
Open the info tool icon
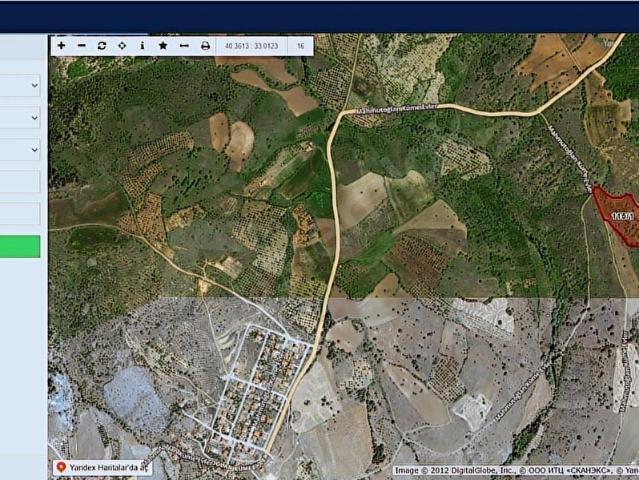[142, 46]
